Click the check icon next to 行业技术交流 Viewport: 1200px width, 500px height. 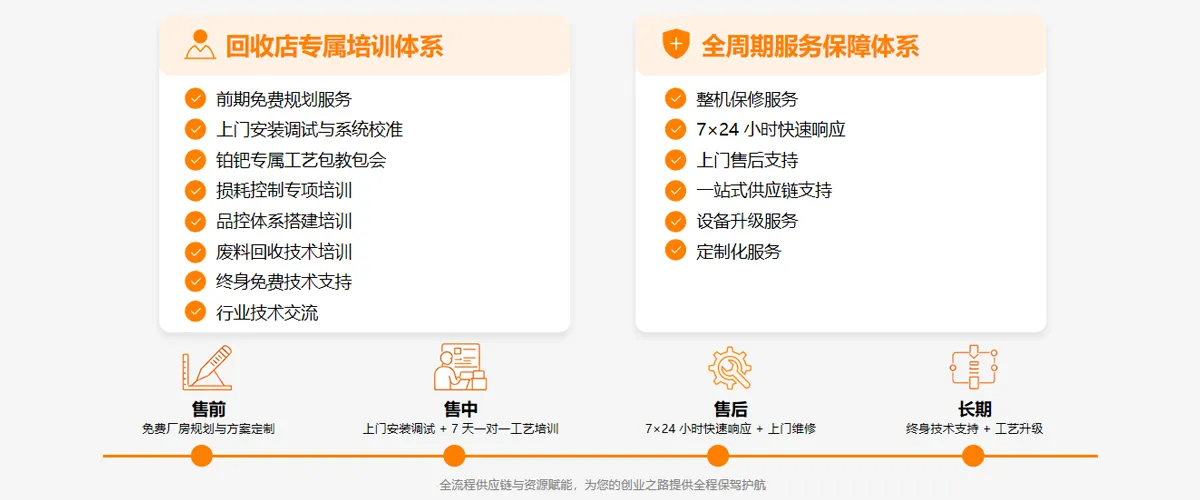195,312
